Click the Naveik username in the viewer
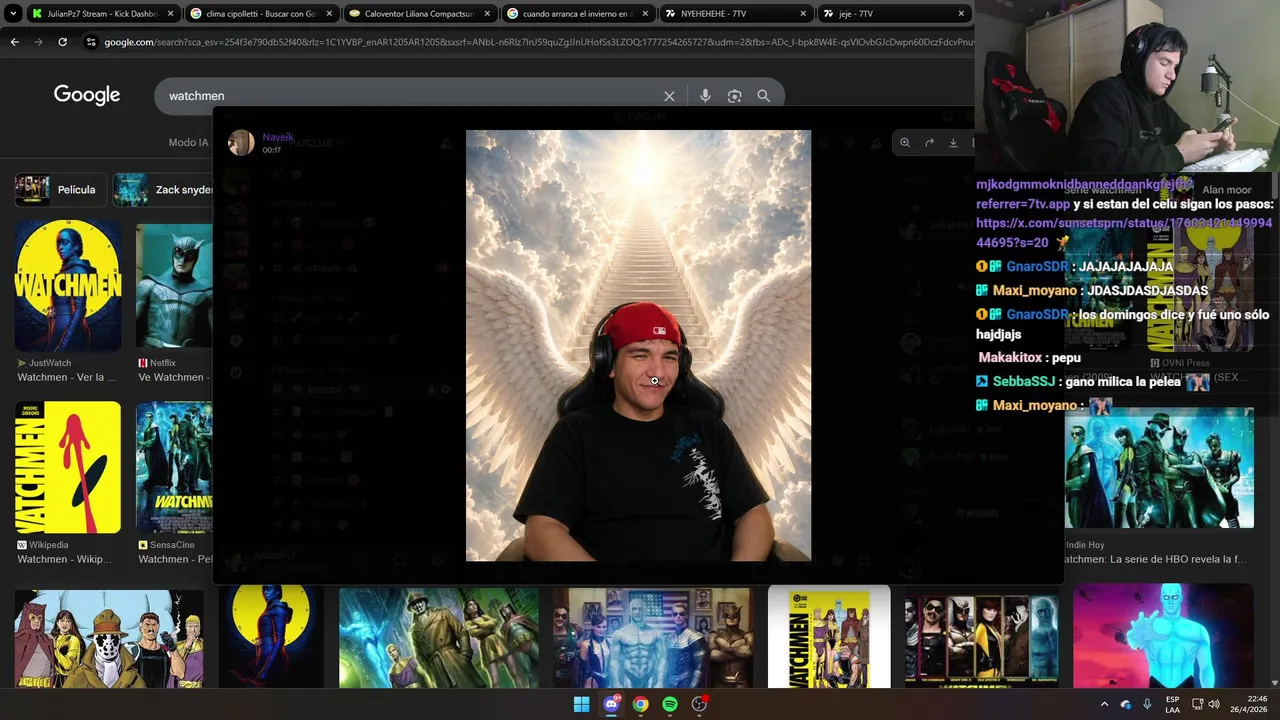This screenshot has height=720, width=1280. coord(277,137)
